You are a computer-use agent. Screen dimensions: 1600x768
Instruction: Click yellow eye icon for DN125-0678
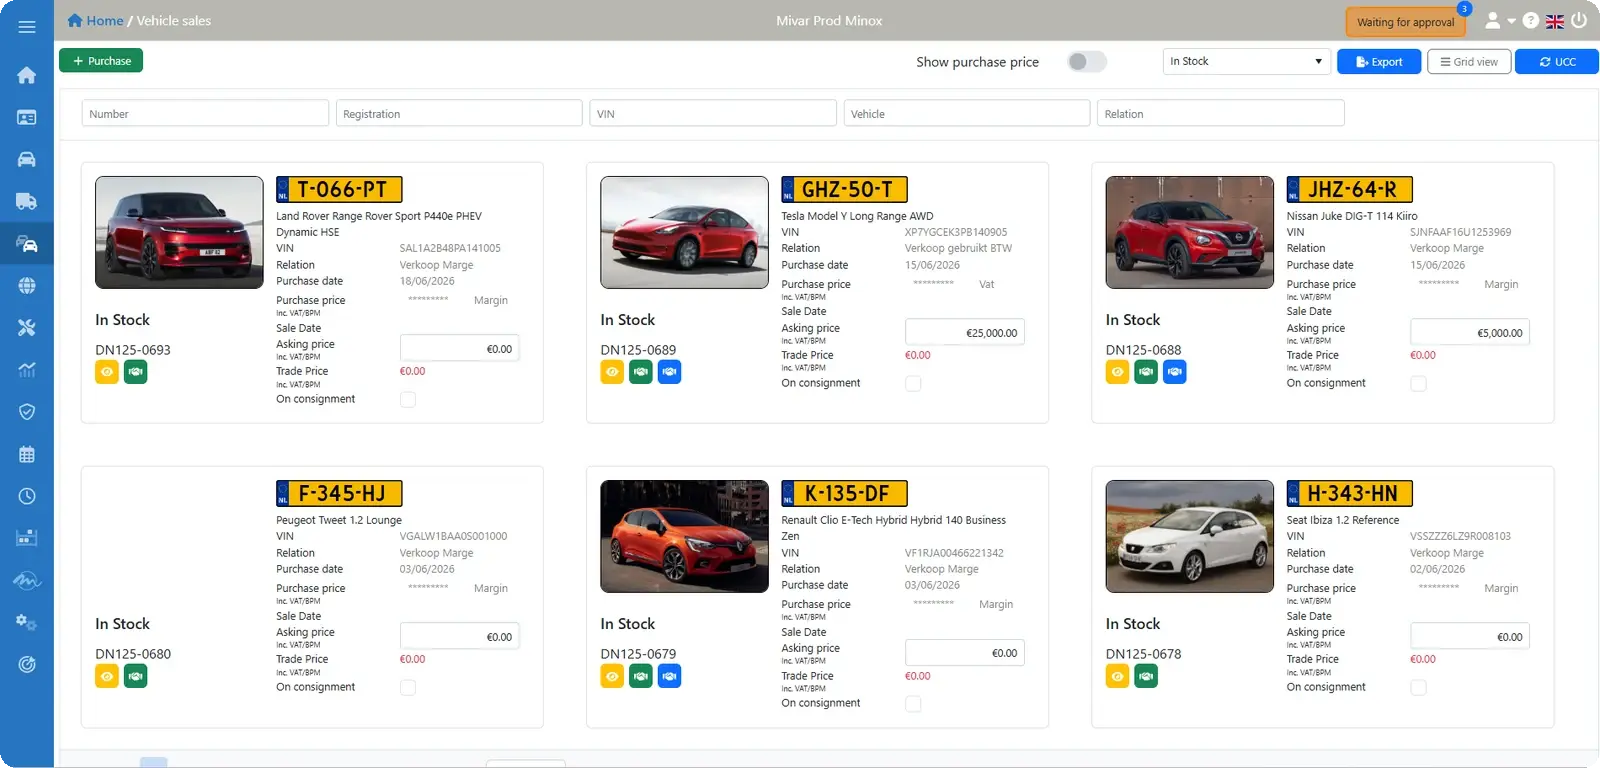point(1118,676)
